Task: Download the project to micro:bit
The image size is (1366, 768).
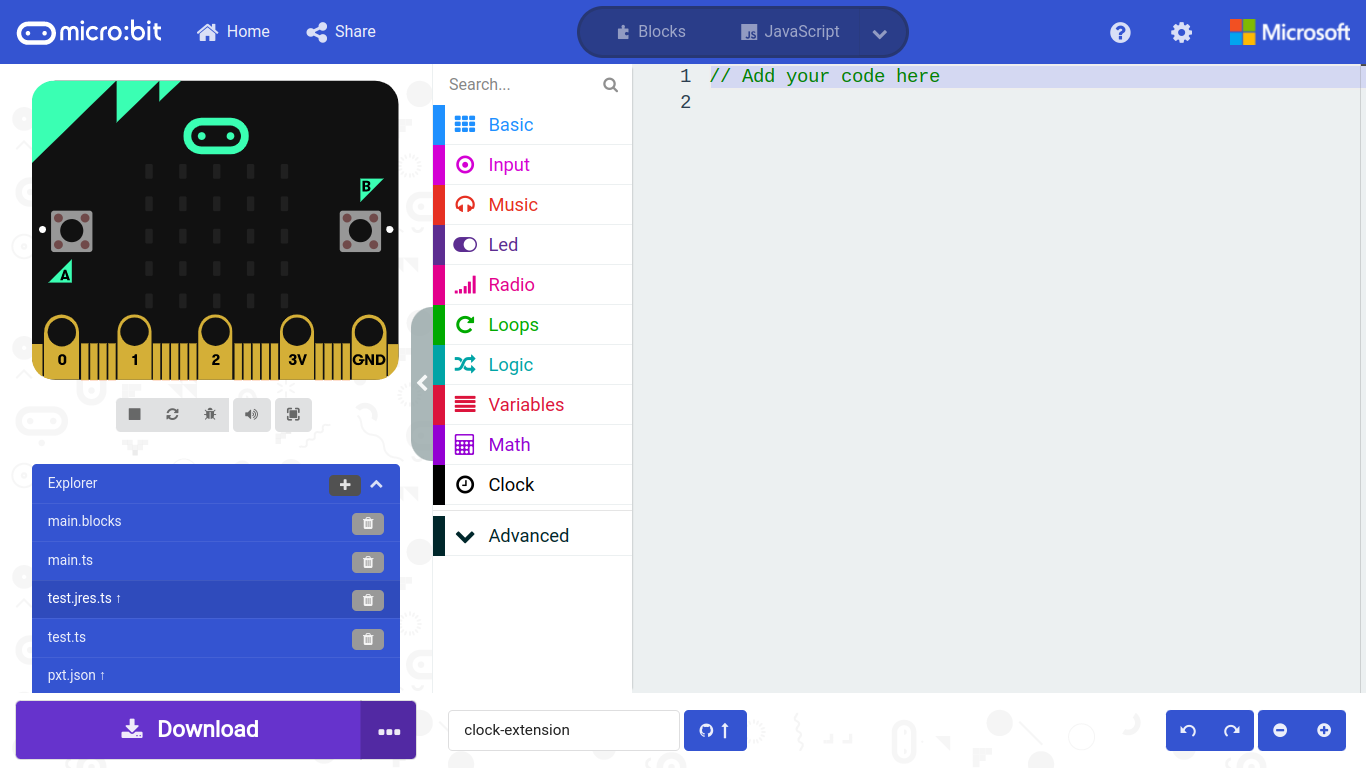Action: coord(189,729)
